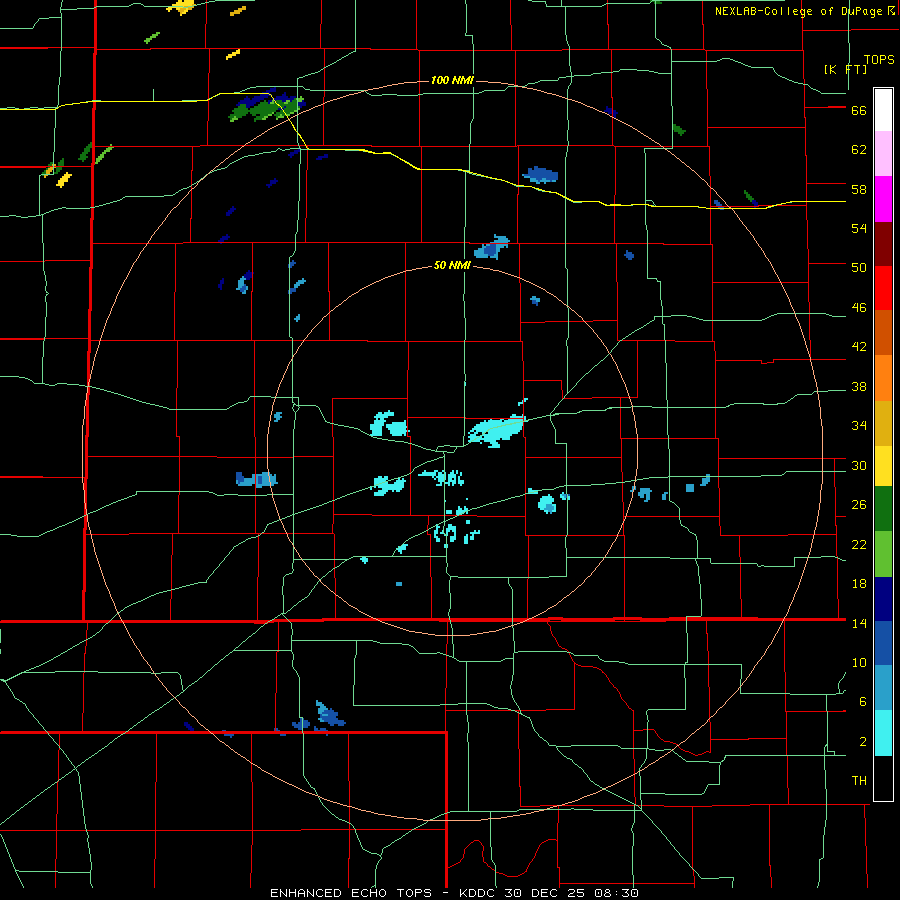
Task: Select the '38' legend value
Action: tap(859, 386)
